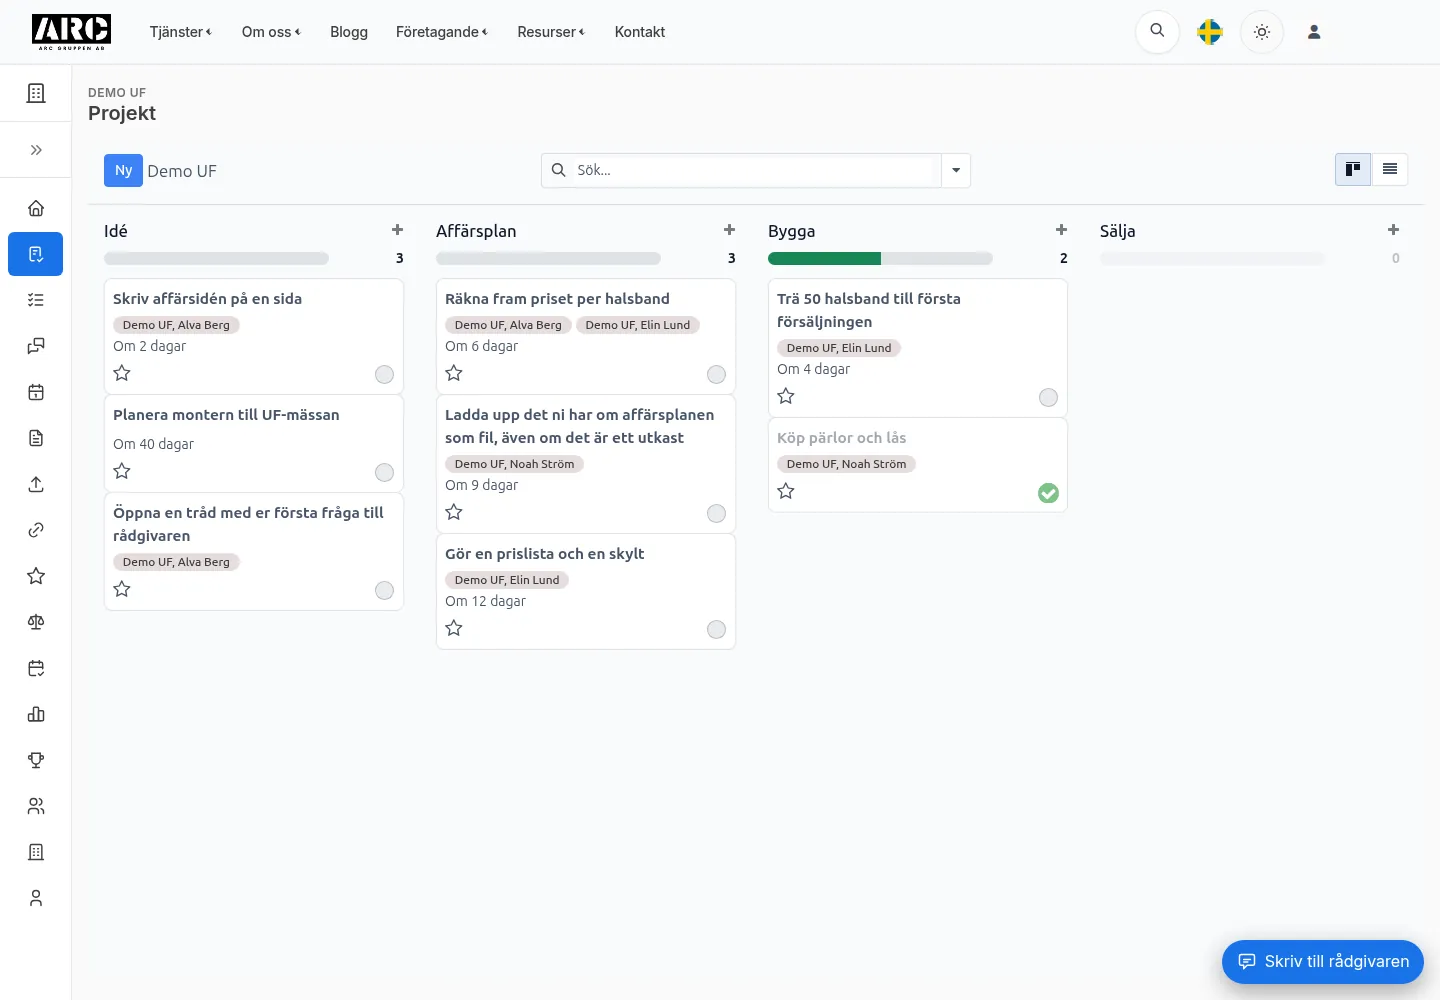The height and width of the screenshot is (1000, 1440).
Task: Expand the sidebar with double chevron
Action: [x=36, y=150]
